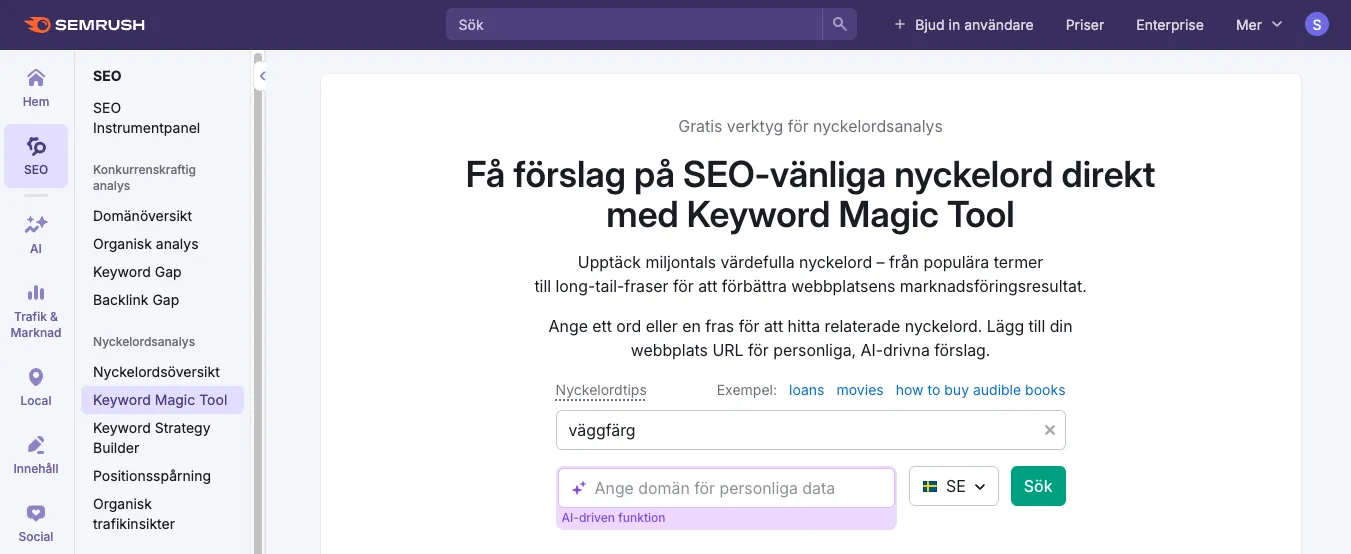Screen dimensions: 1351x554
Task: Open Backlink Gap
Action: (x=136, y=300)
